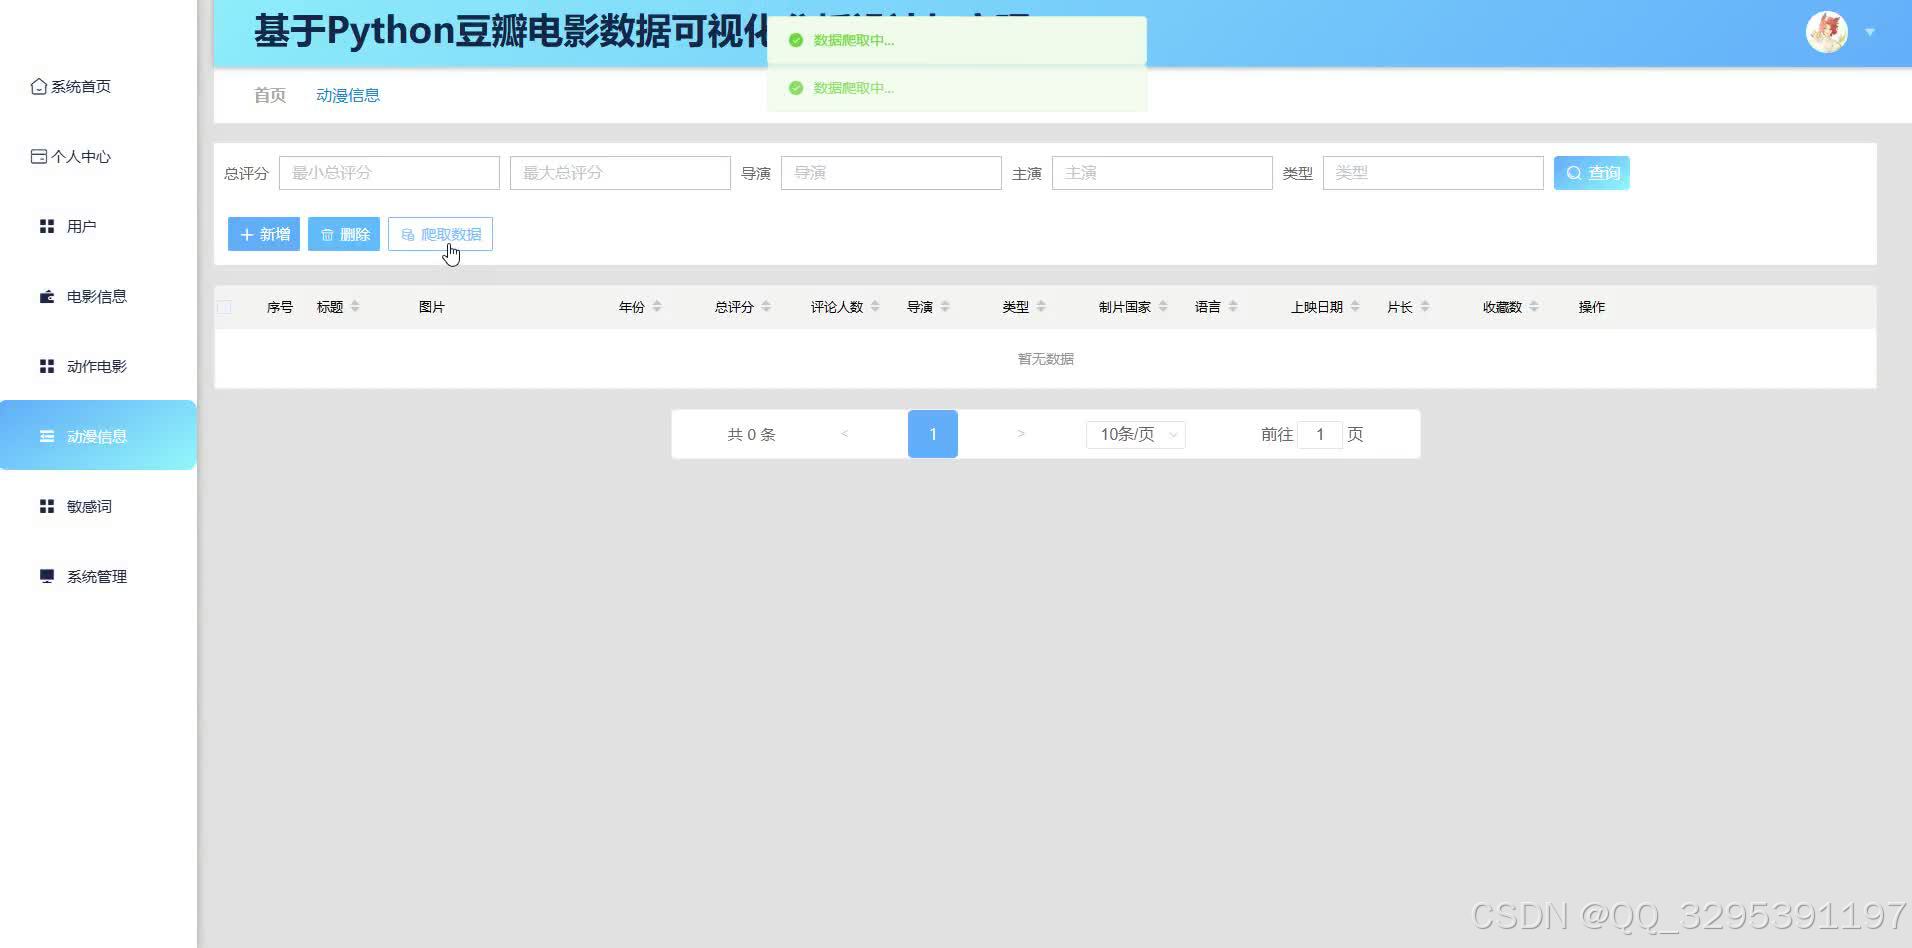Select 敏感词 in the sidebar menu

click(x=89, y=506)
